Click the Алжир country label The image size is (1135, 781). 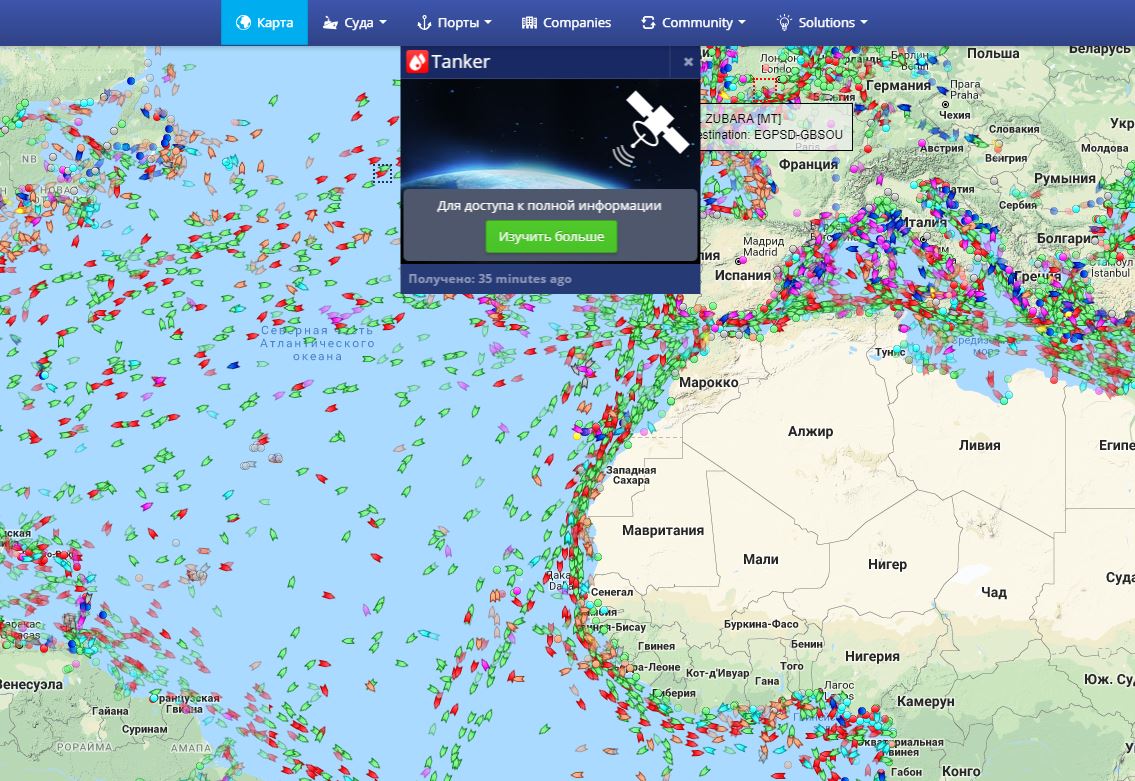coord(810,431)
